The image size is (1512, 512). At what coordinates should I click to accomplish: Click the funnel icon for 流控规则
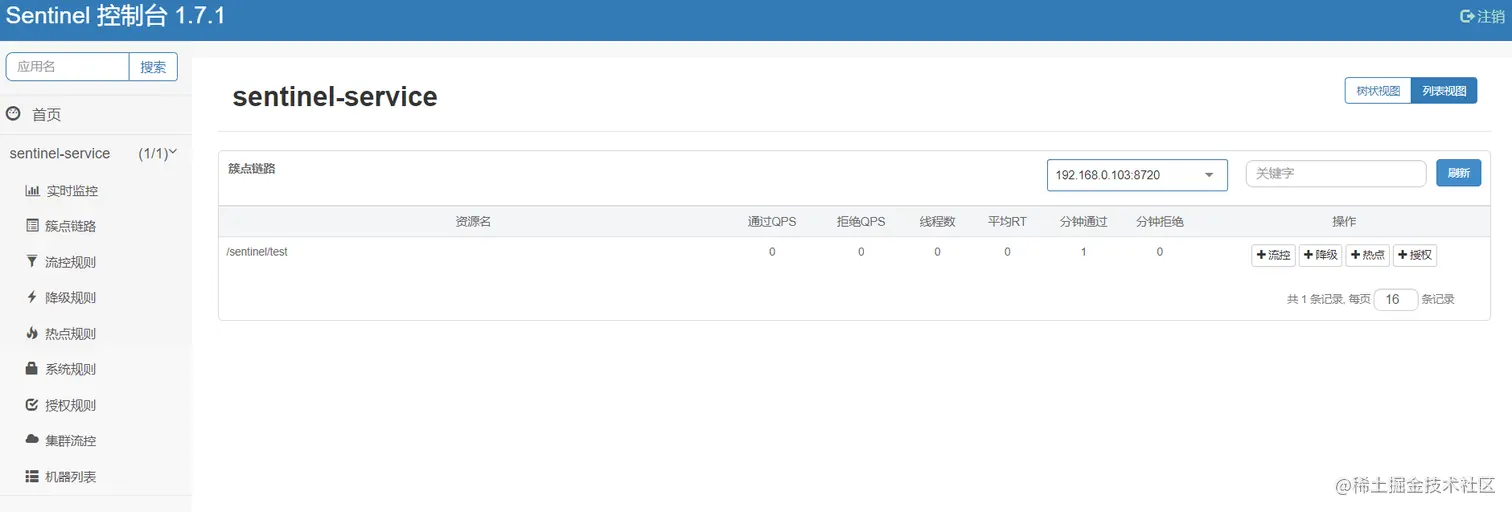(x=32, y=262)
